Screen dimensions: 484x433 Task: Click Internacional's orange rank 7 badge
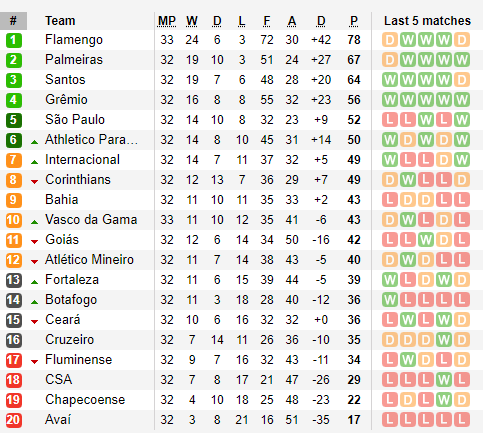tap(14, 160)
